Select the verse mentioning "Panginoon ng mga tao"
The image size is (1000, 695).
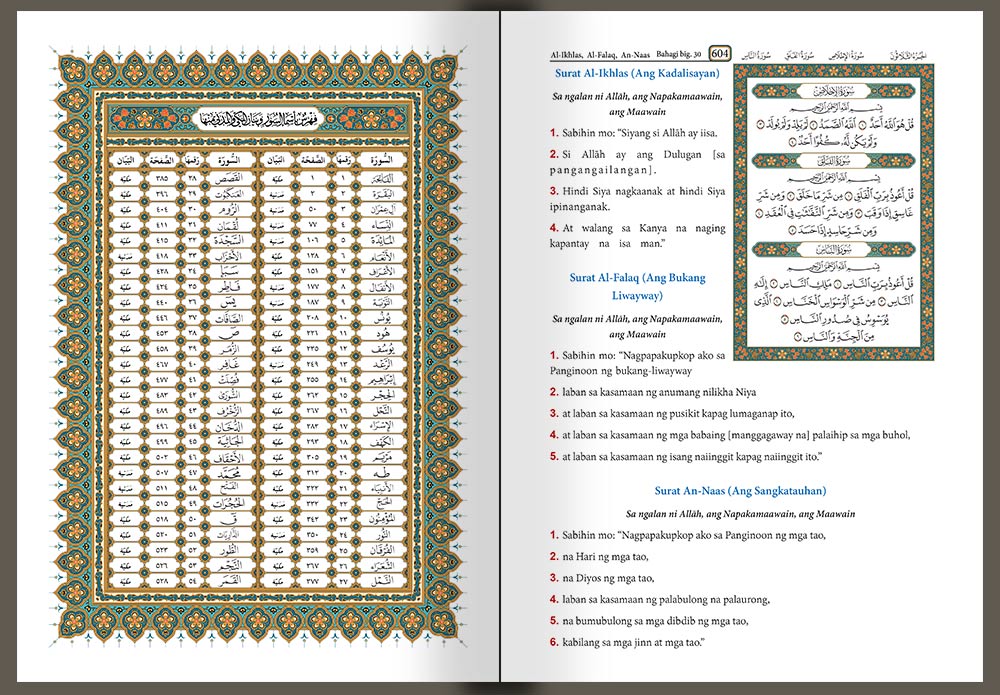[x=688, y=535]
